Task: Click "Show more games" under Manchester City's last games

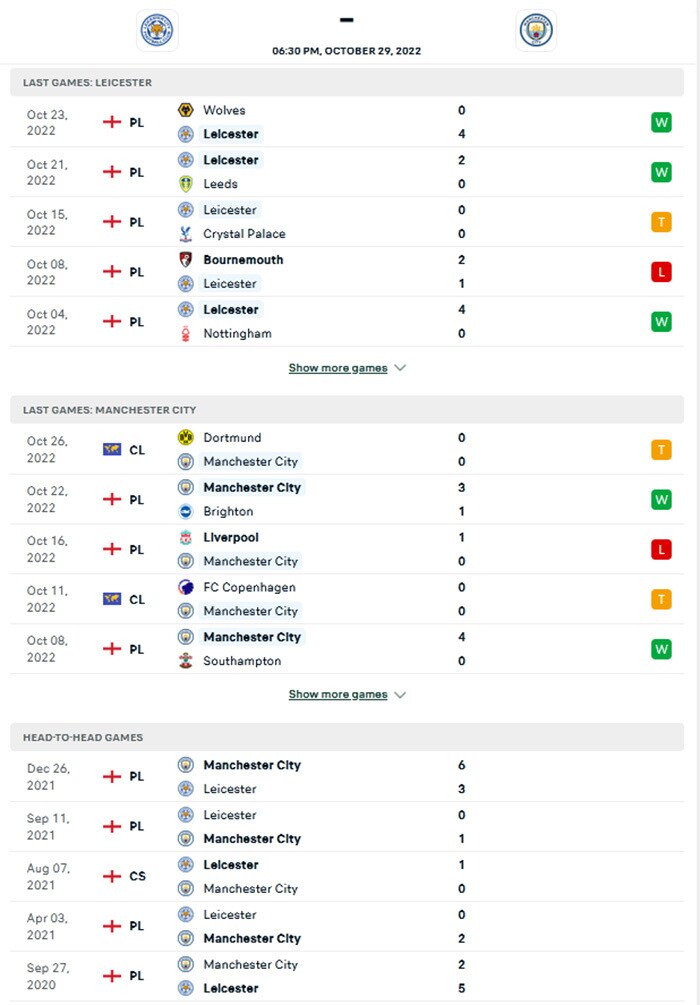Action: pos(338,695)
